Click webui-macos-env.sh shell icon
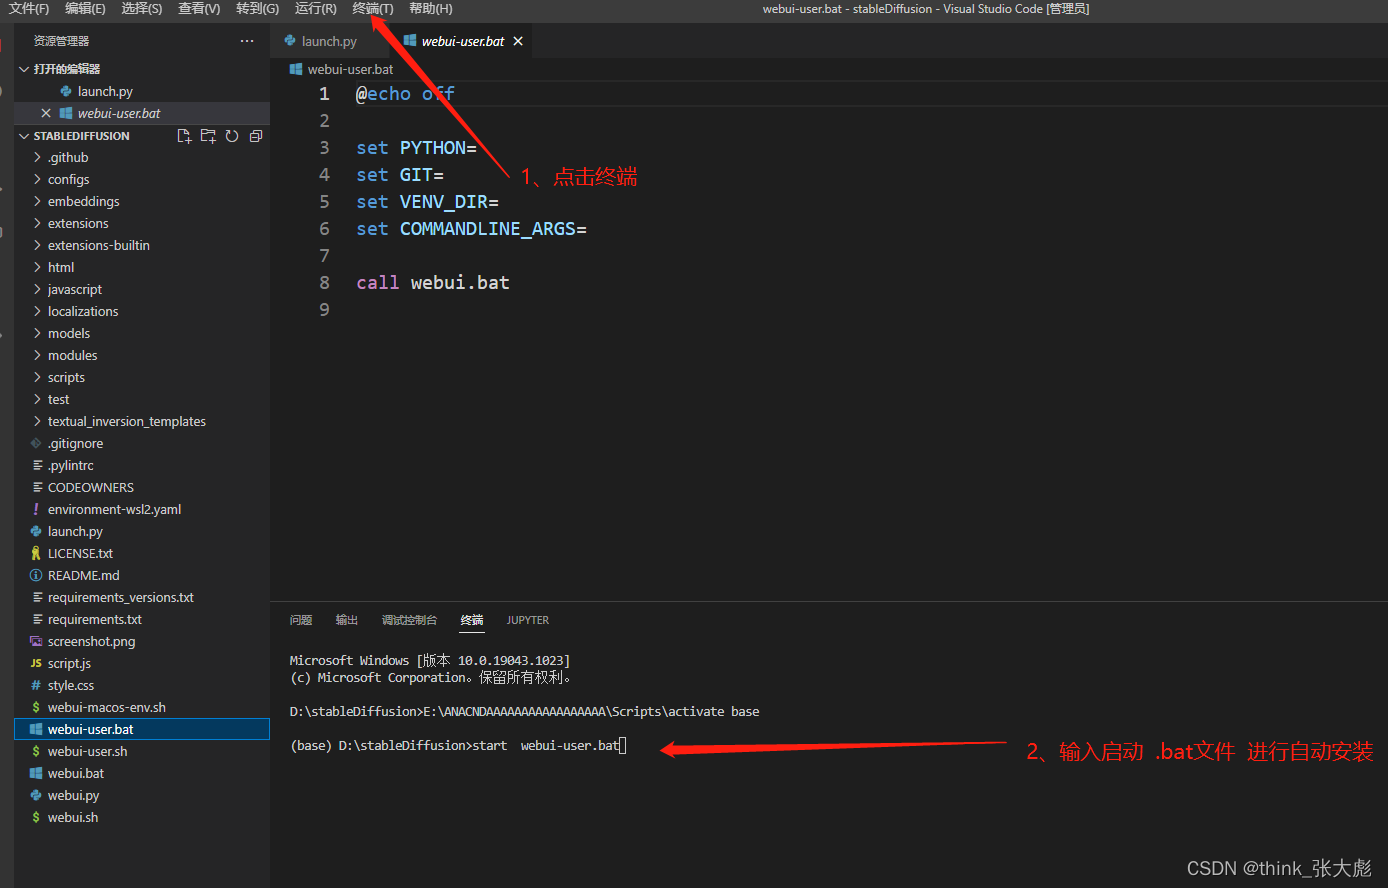 pyautogui.click(x=36, y=707)
